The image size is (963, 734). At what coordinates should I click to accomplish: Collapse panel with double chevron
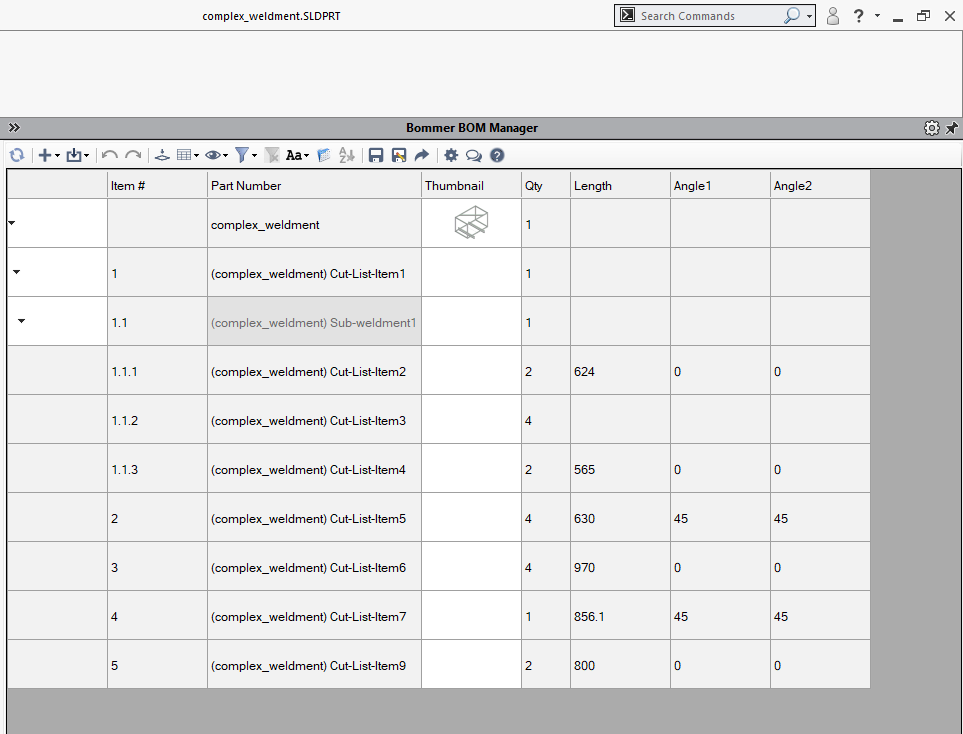[14, 128]
